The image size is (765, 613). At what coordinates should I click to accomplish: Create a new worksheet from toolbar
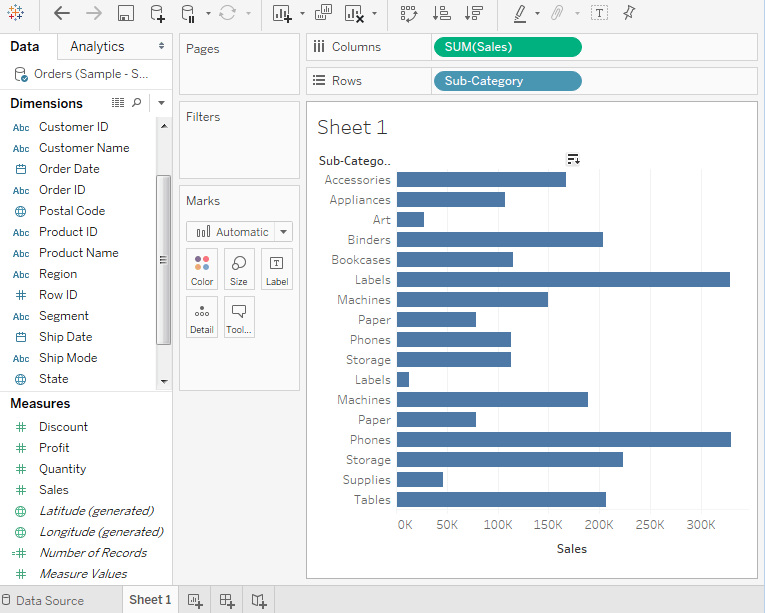pos(282,13)
